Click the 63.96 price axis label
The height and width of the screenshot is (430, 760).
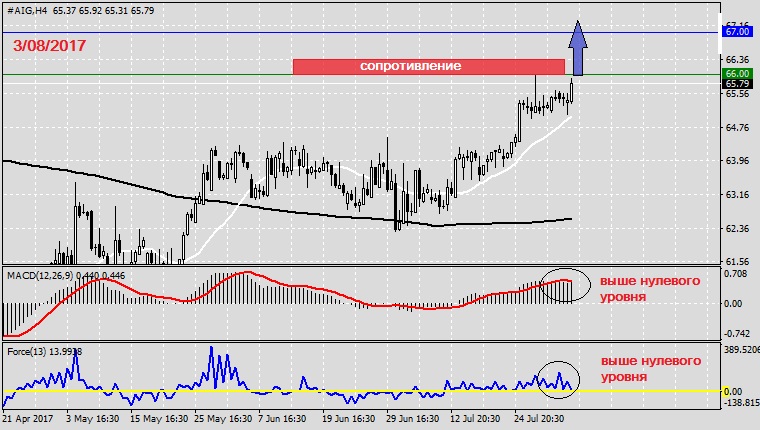pos(737,160)
